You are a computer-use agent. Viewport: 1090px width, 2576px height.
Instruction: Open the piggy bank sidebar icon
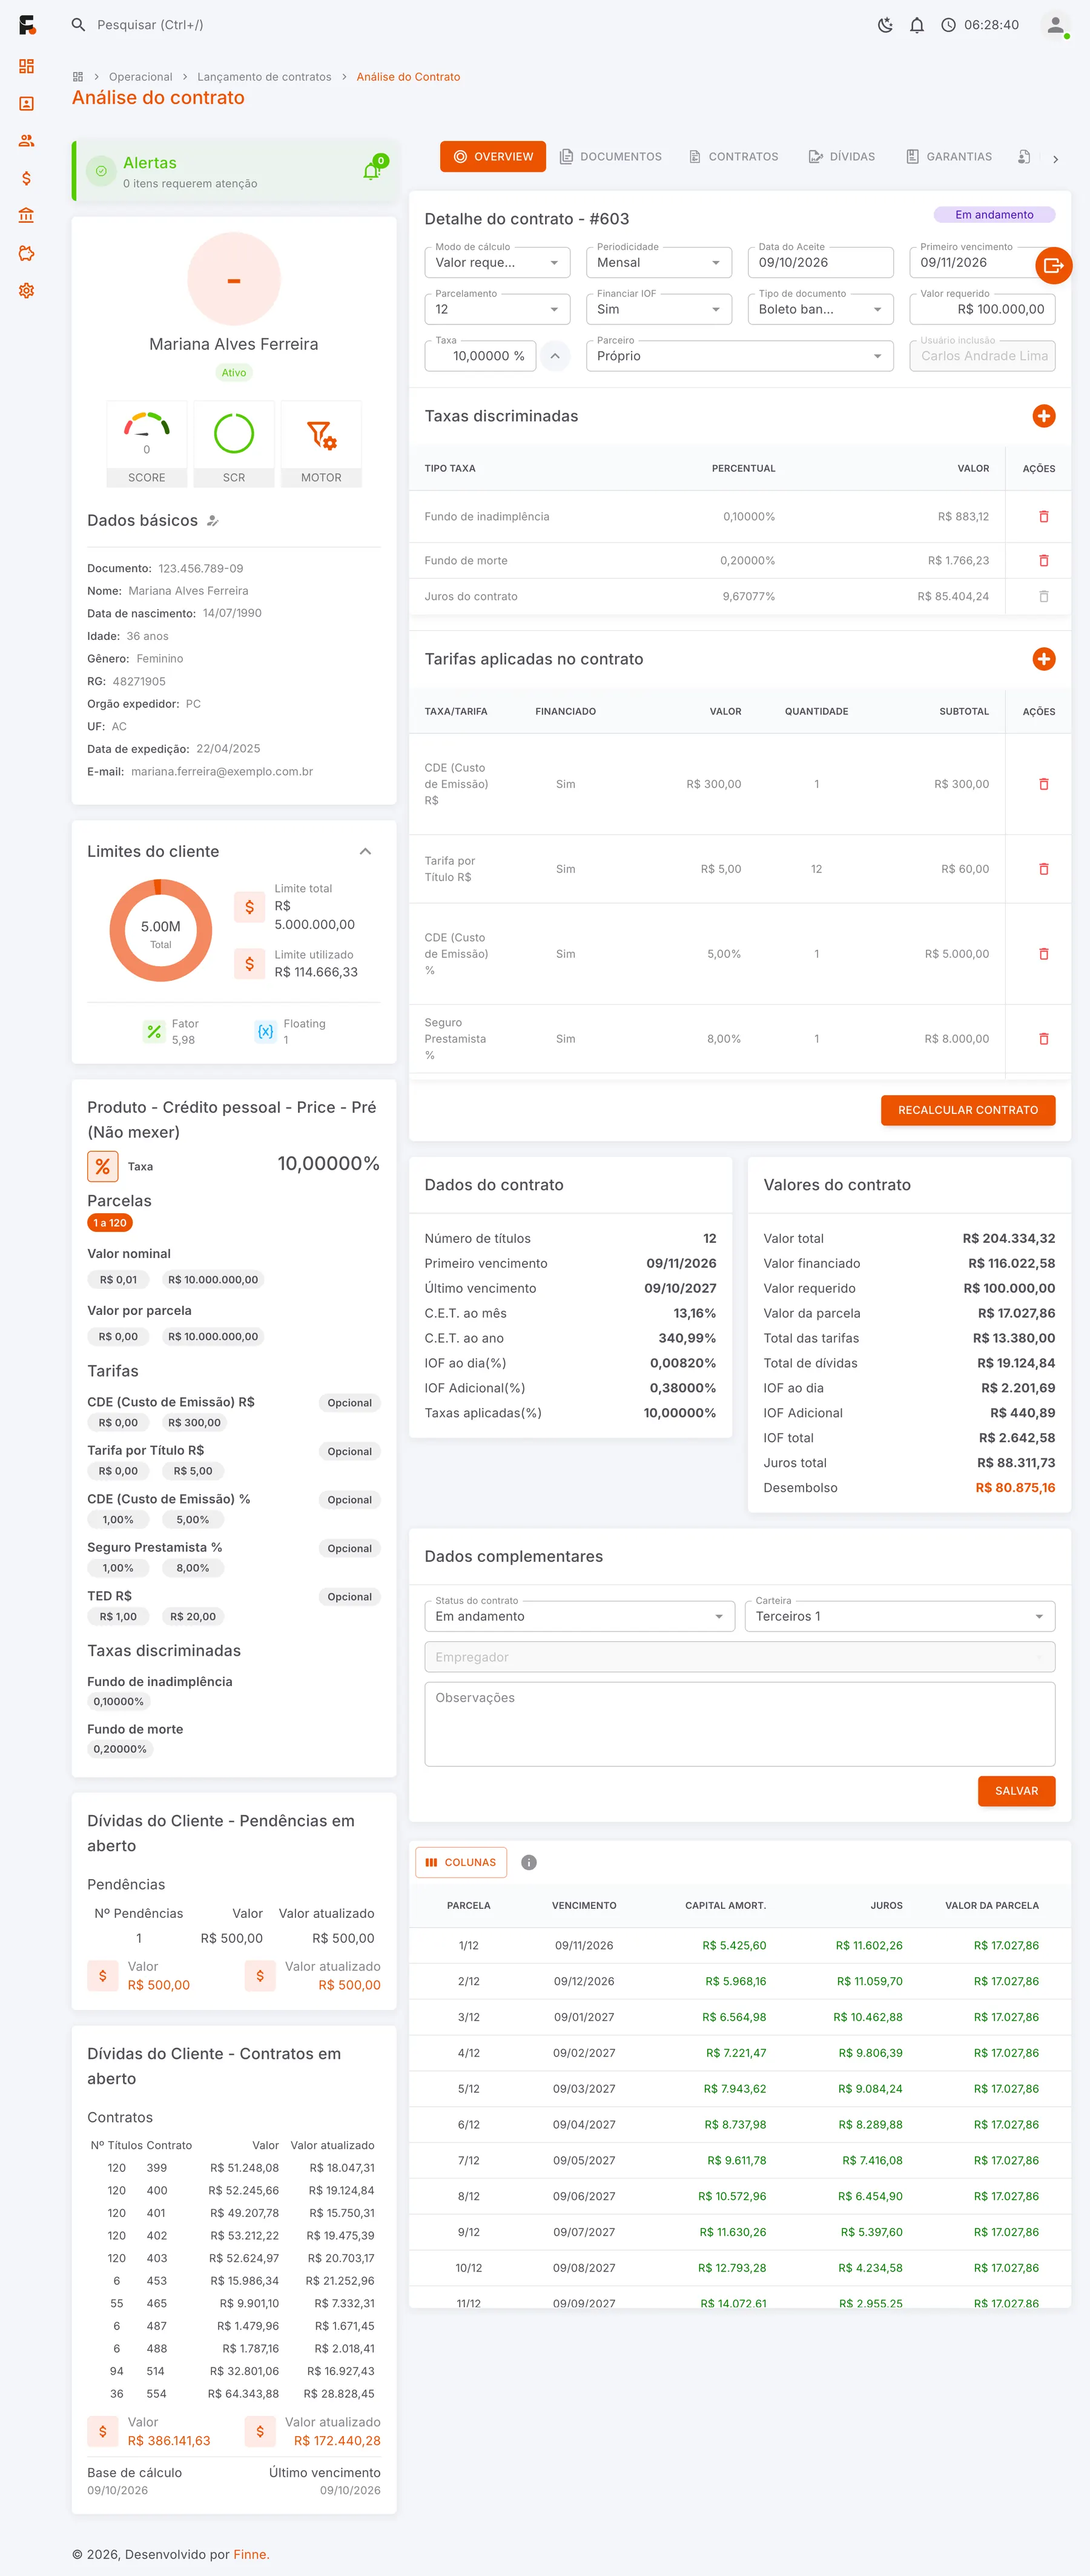(26, 253)
